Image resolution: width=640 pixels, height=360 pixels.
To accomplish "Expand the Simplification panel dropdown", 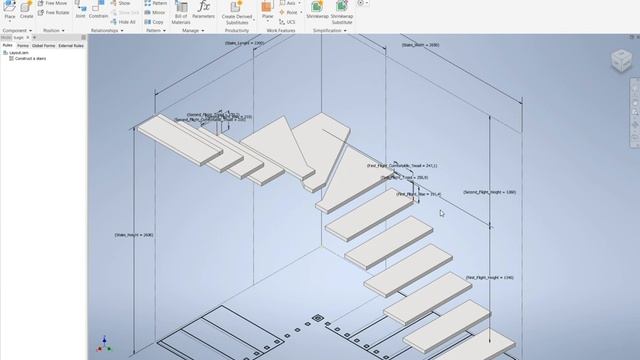I will tap(345, 31).
